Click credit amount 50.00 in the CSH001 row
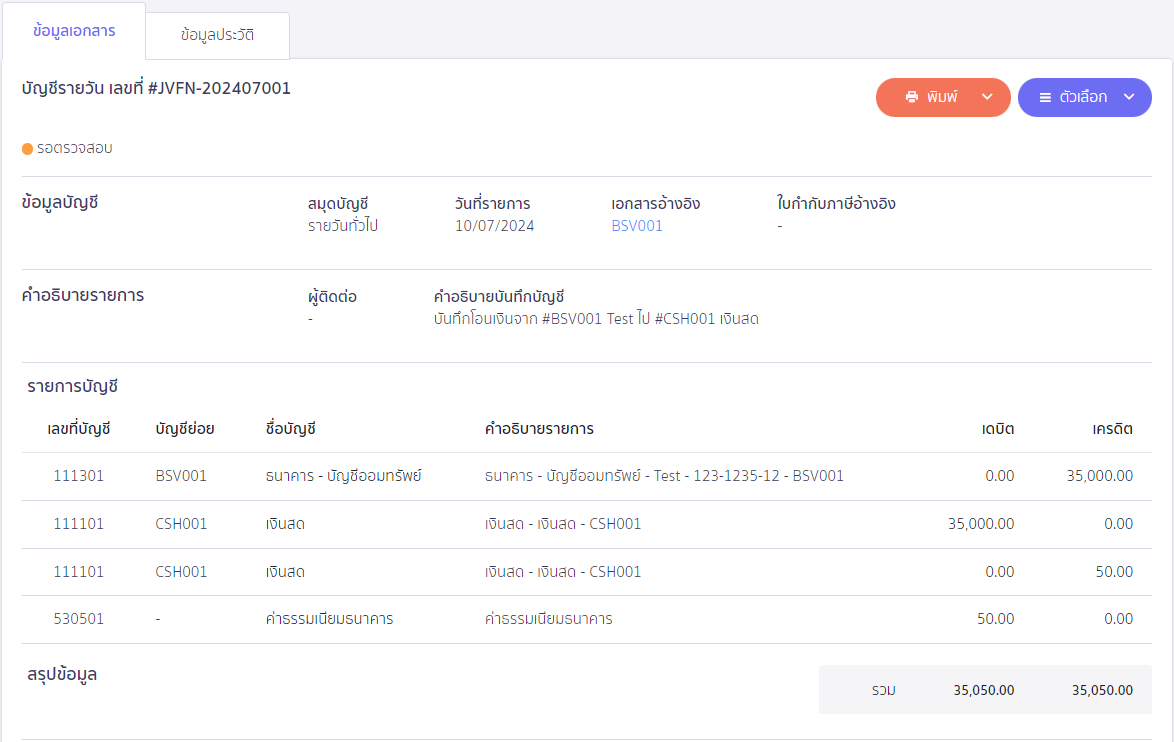 [x=1114, y=572]
